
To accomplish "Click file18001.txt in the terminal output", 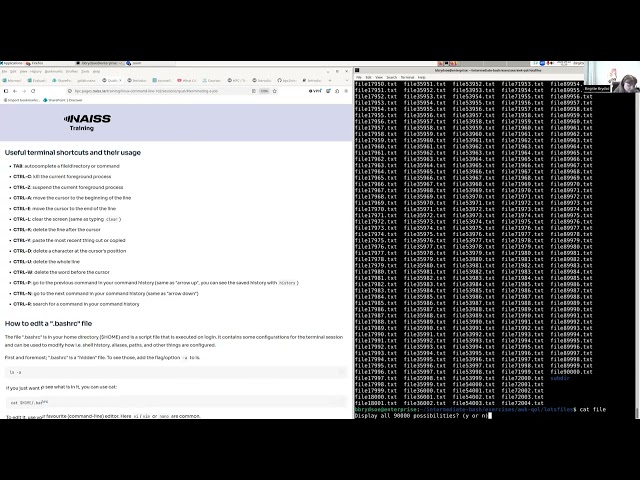I will click(376, 403).
